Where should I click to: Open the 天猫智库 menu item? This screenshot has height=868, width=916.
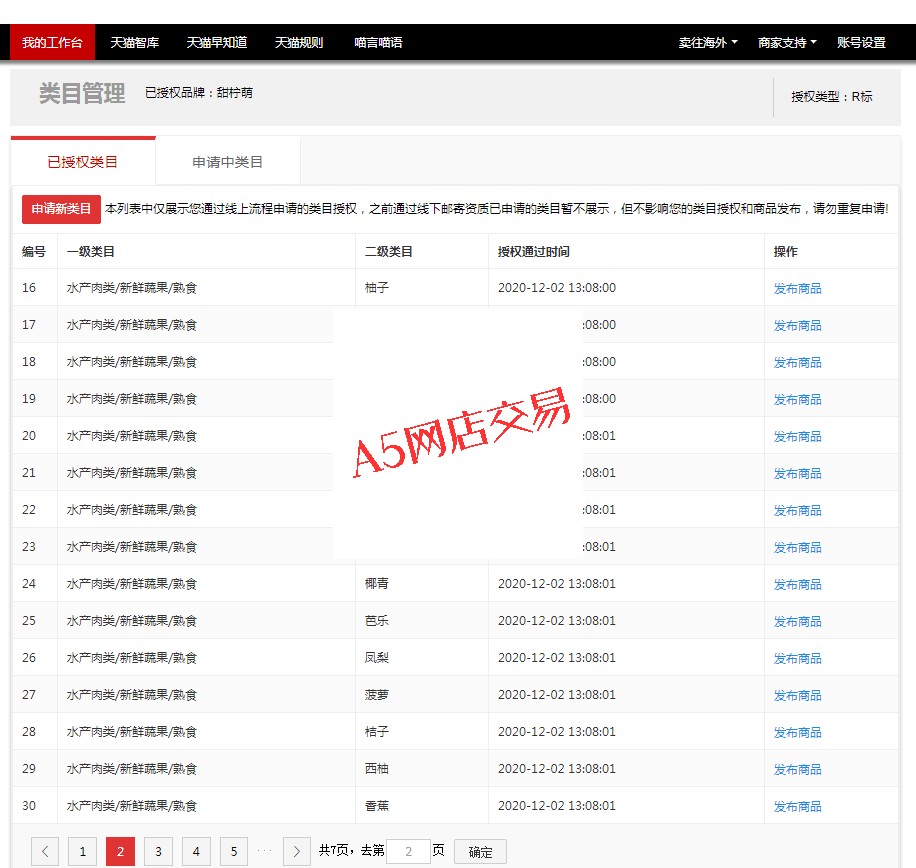pos(134,43)
